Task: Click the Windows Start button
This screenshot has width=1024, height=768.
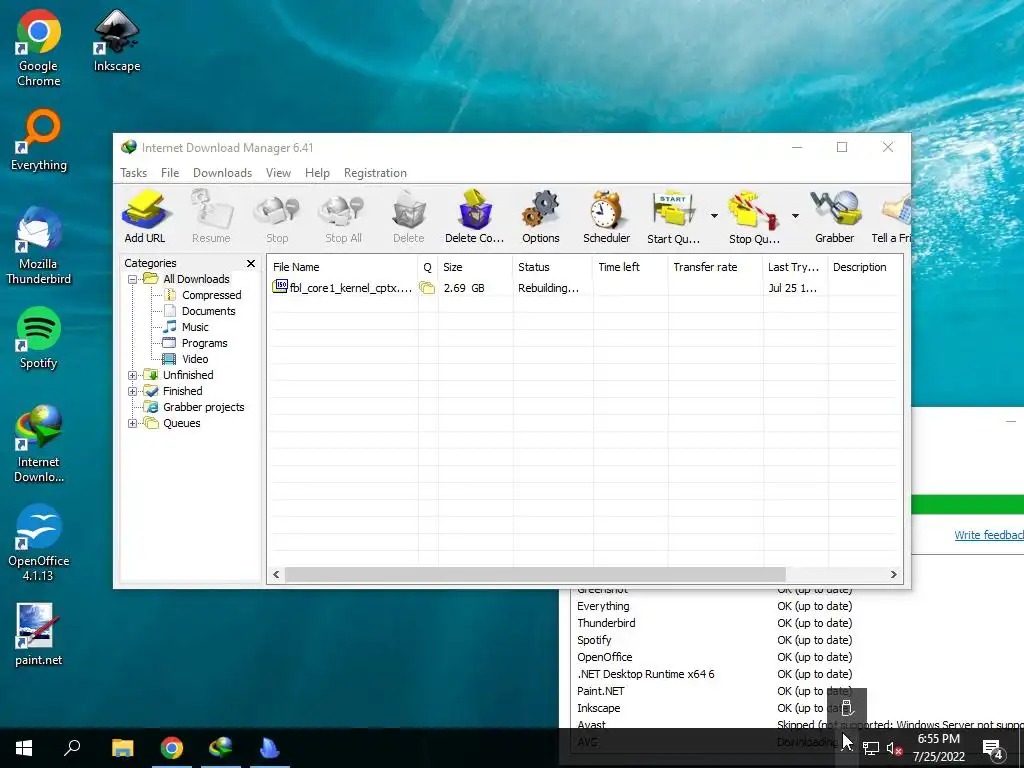Action: pos(24,748)
